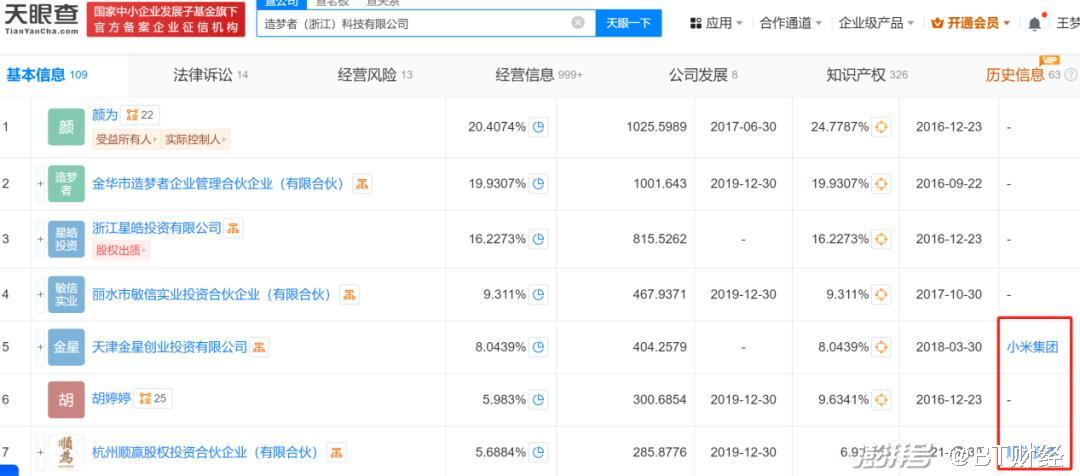
Task: Expand the 金华市造梦者企业管理合伙企业 row
Action: (41, 184)
